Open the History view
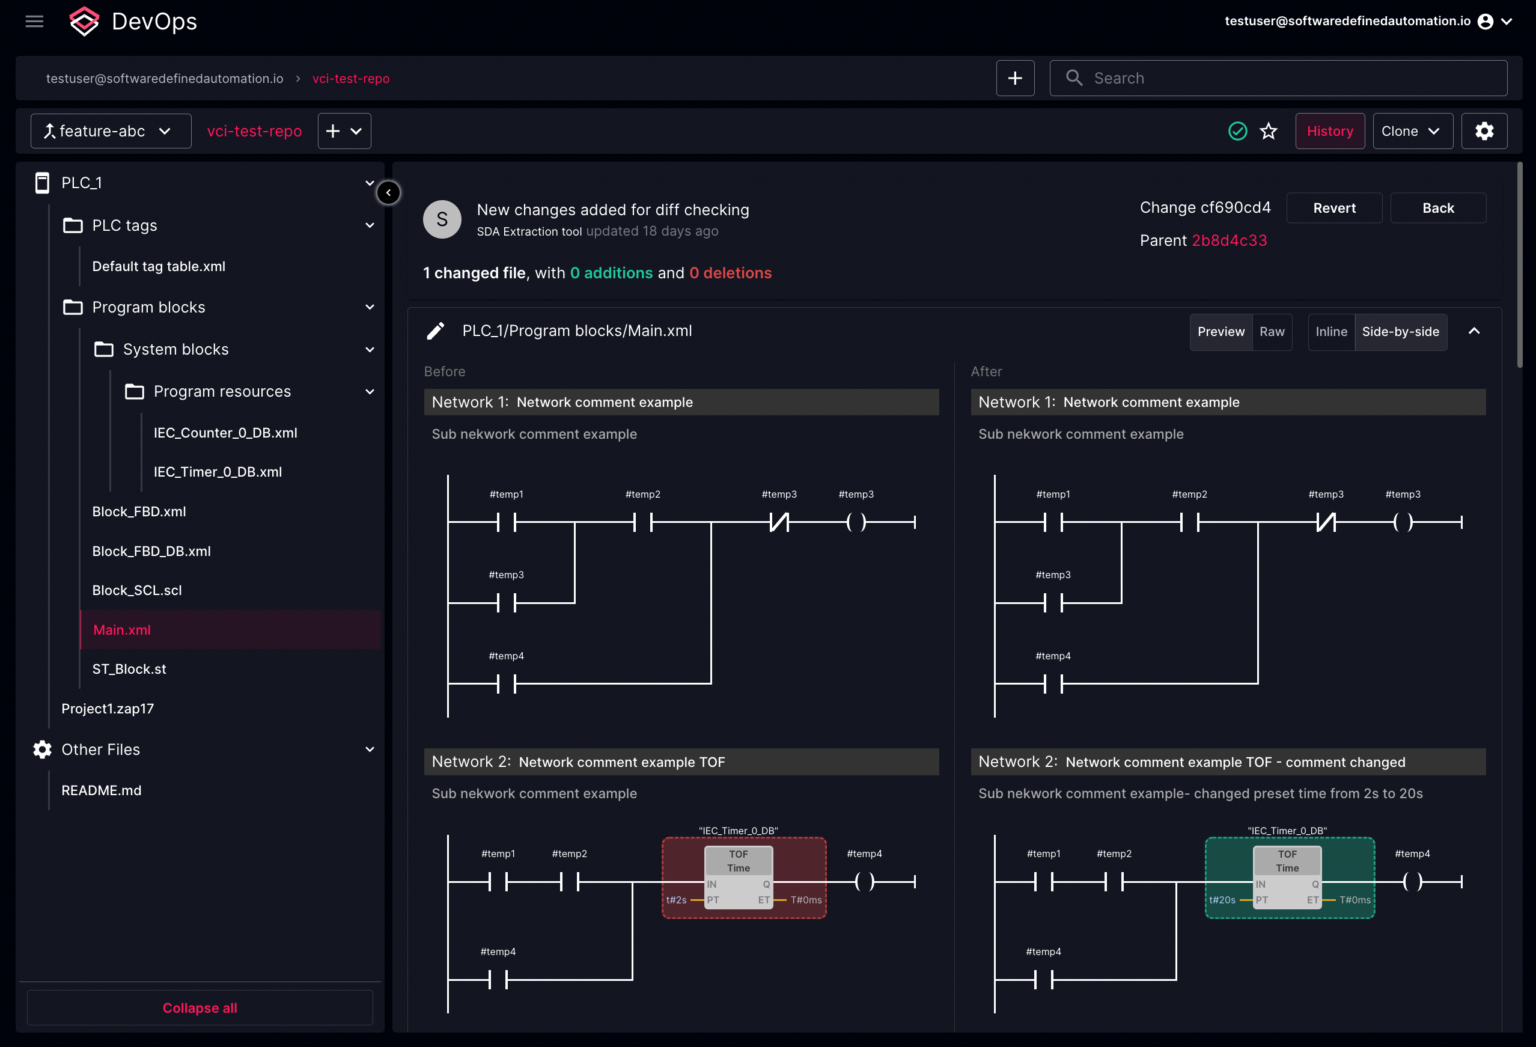 1329,131
